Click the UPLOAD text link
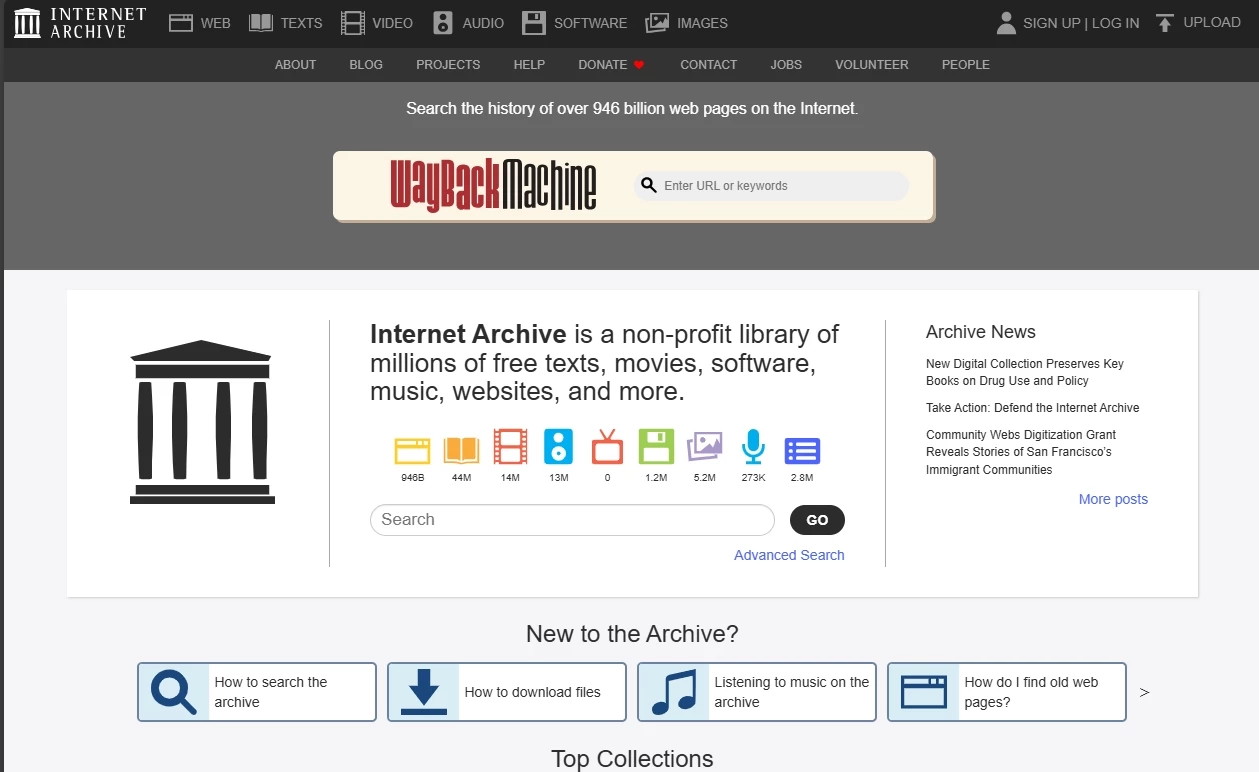The width and height of the screenshot is (1259, 772). click(1212, 22)
